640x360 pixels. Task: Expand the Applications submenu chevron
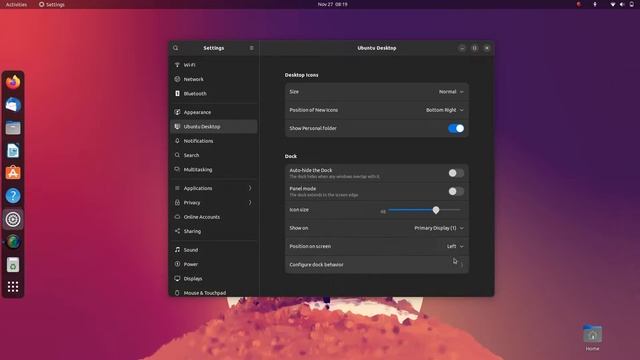[250, 188]
